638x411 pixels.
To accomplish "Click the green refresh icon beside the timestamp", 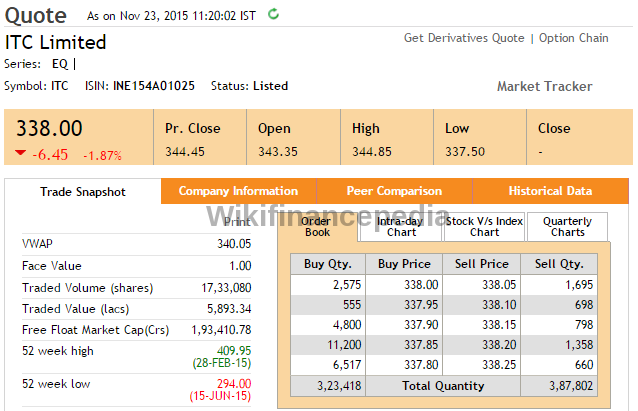I will pos(273,14).
